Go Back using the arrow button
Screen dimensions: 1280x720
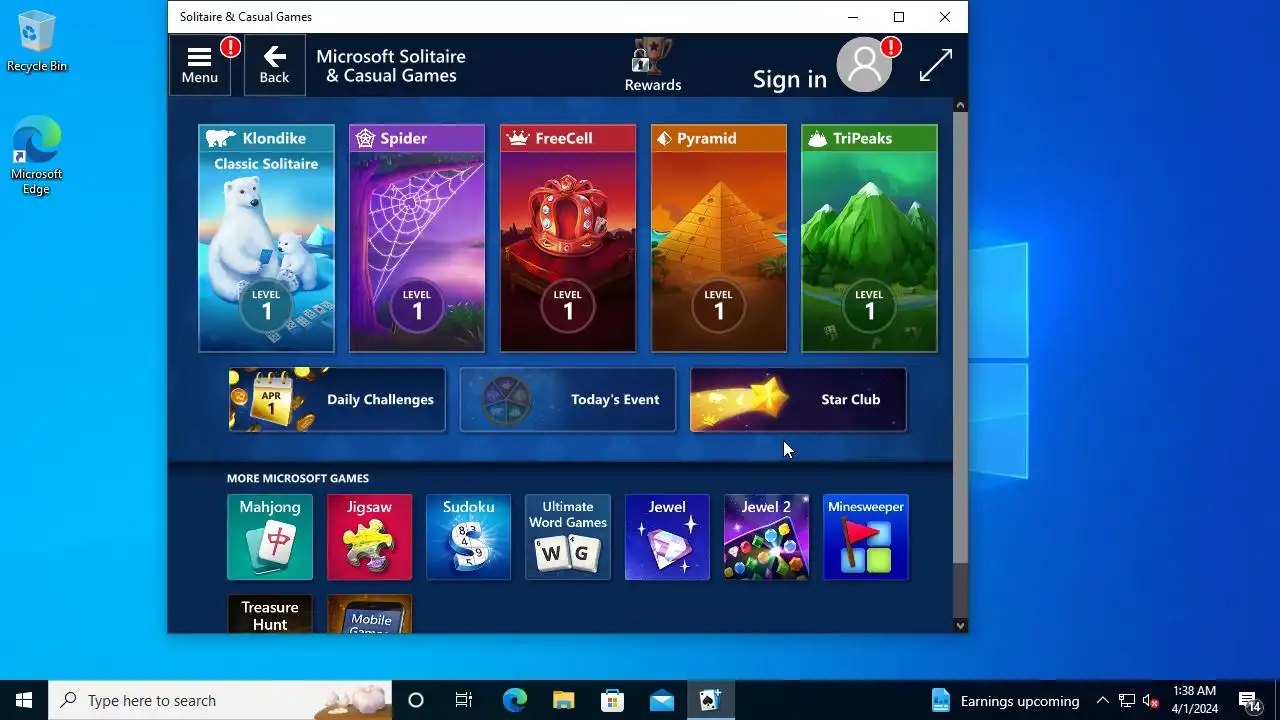point(274,66)
